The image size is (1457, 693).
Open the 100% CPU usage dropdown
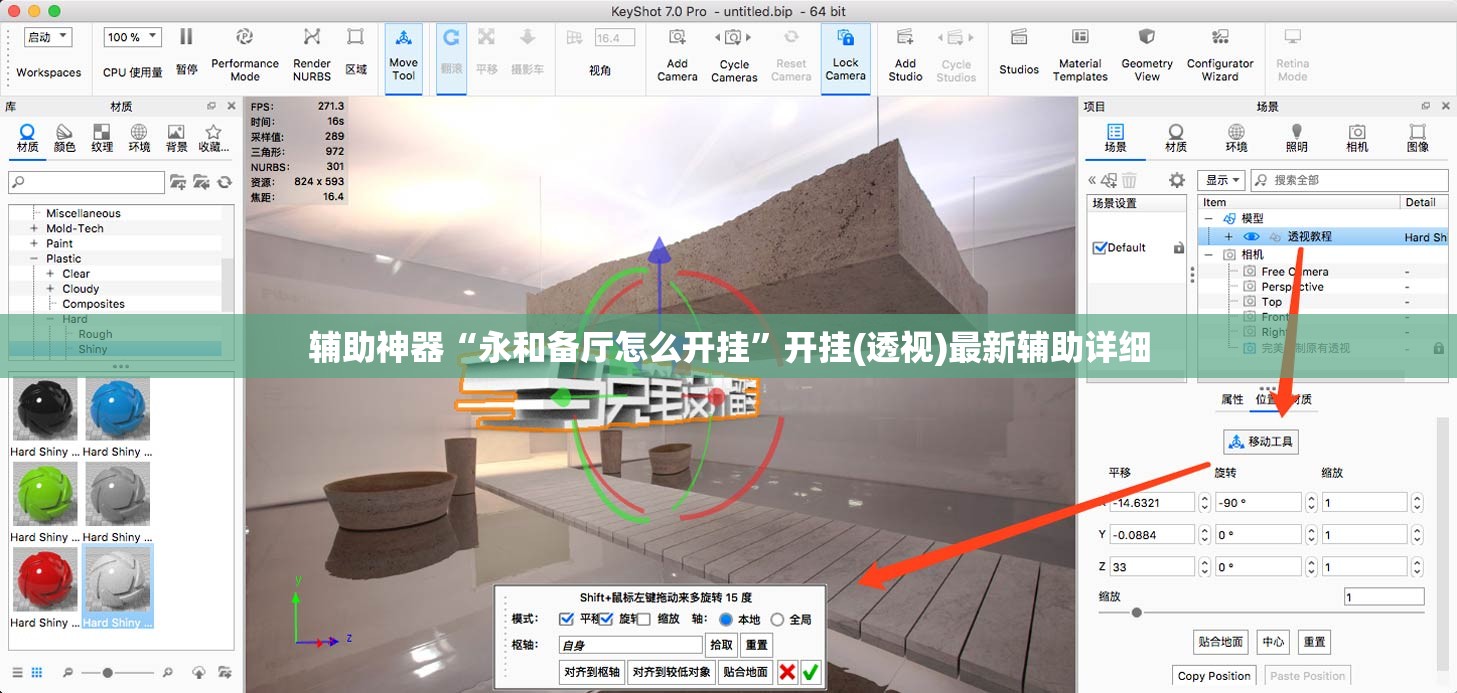coord(132,37)
